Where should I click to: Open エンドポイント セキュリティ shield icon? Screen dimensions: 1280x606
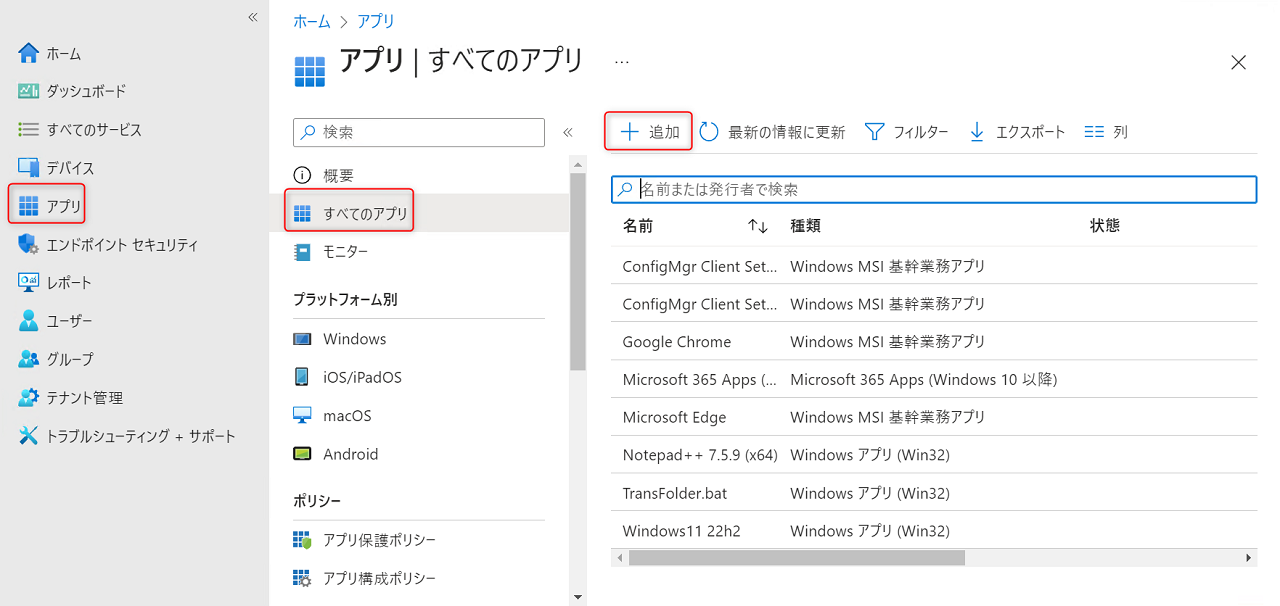(28, 245)
